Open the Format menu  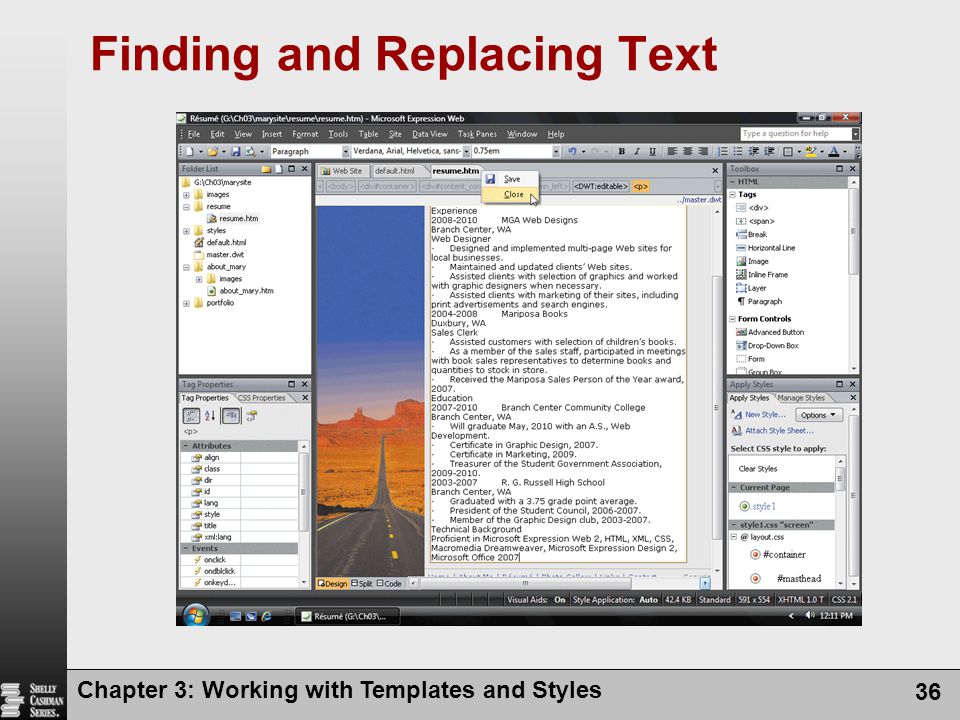[305, 134]
